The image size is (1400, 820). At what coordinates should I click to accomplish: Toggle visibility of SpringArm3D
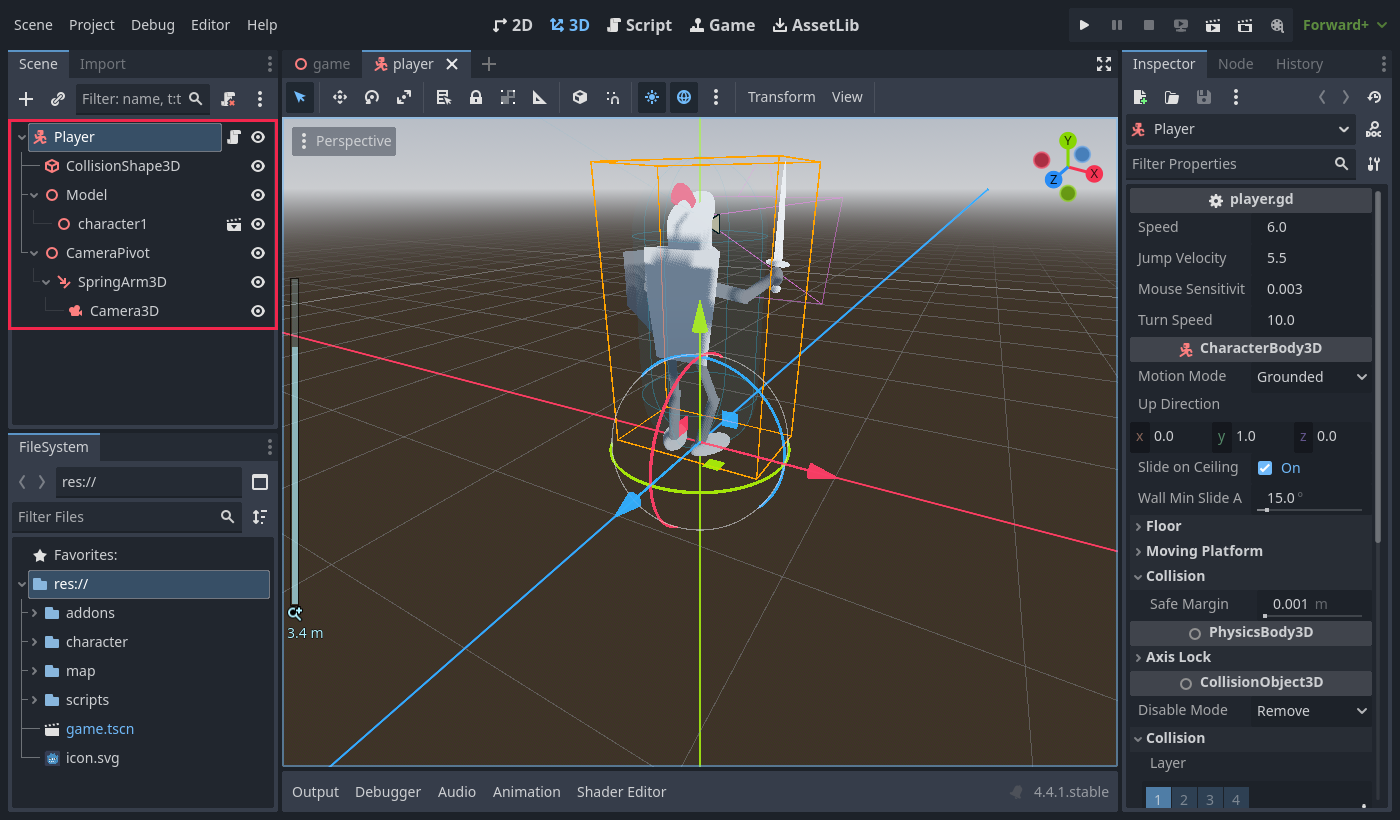click(258, 282)
